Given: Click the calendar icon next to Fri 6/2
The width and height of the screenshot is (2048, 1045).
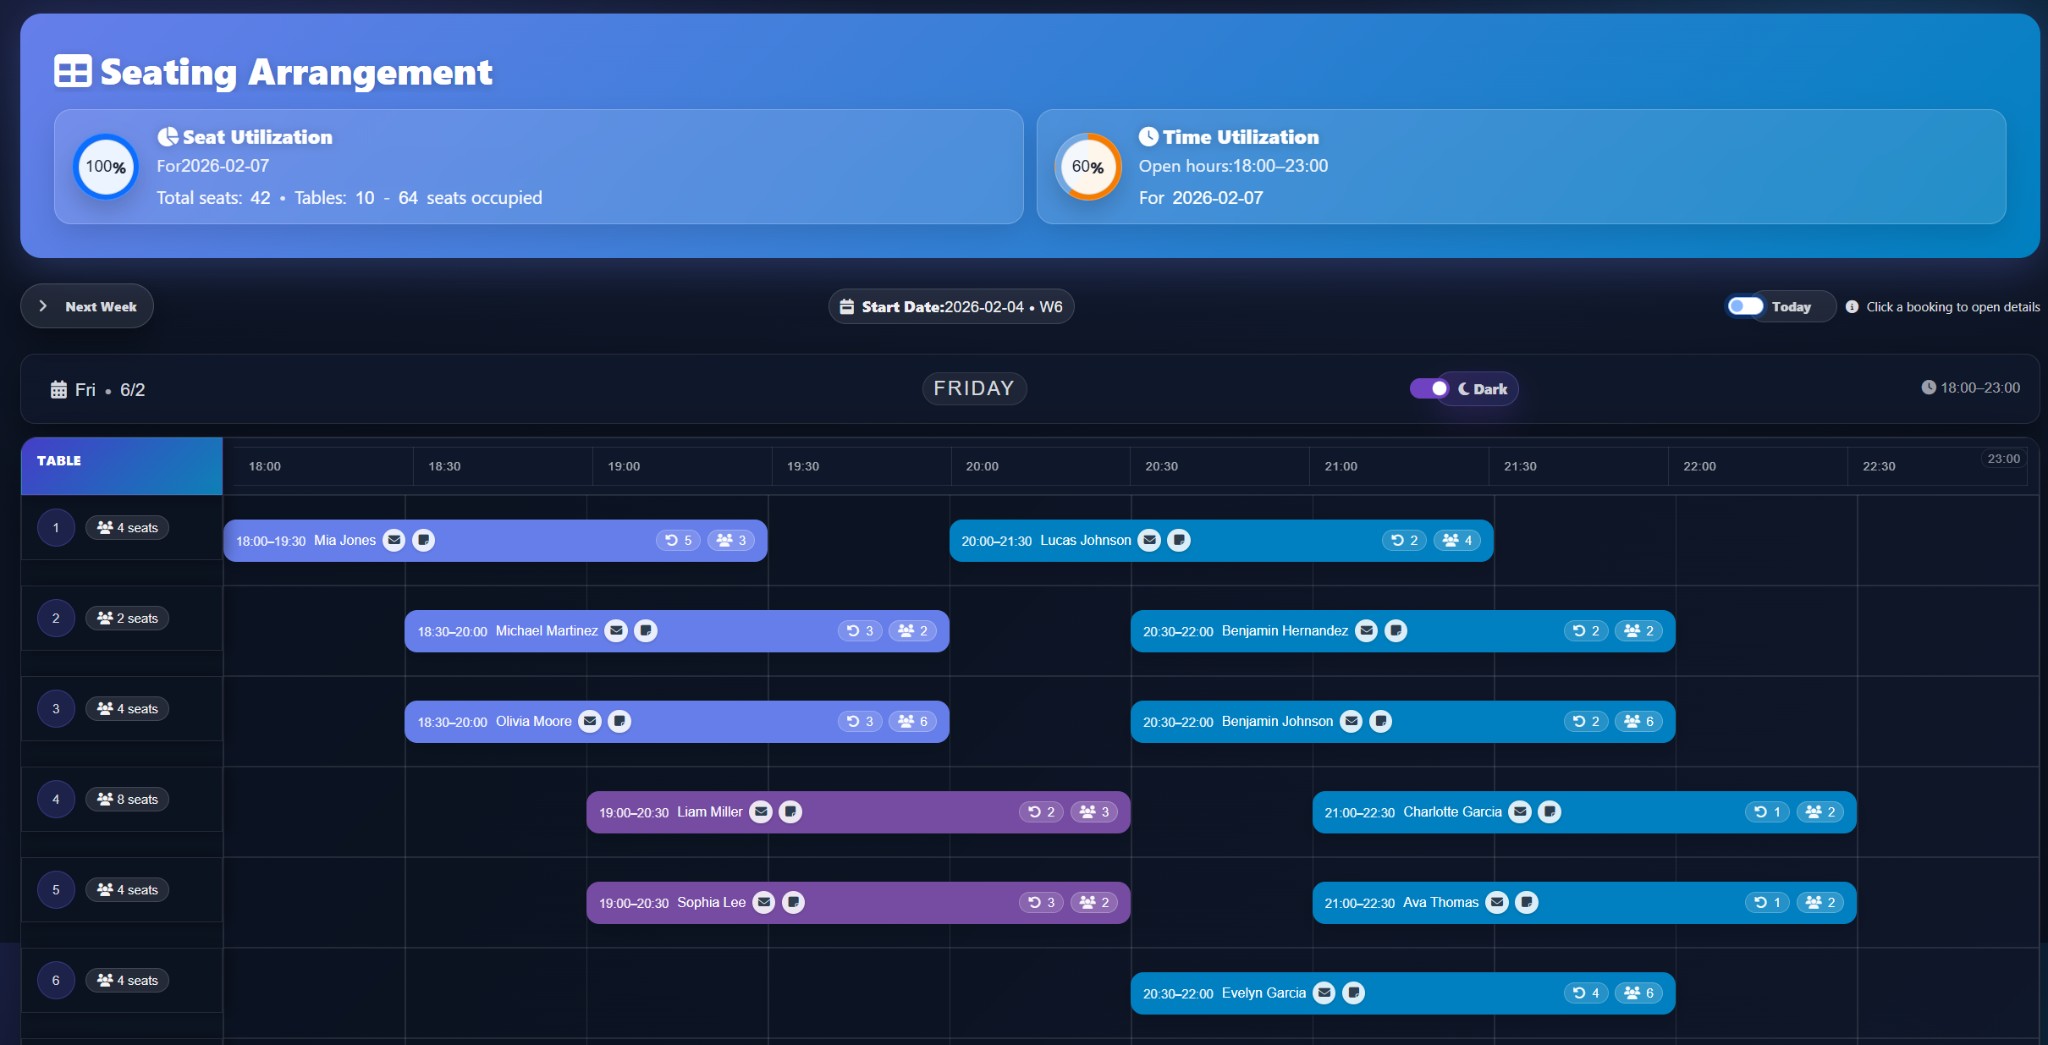Looking at the screenshot, I should [58, 389].
